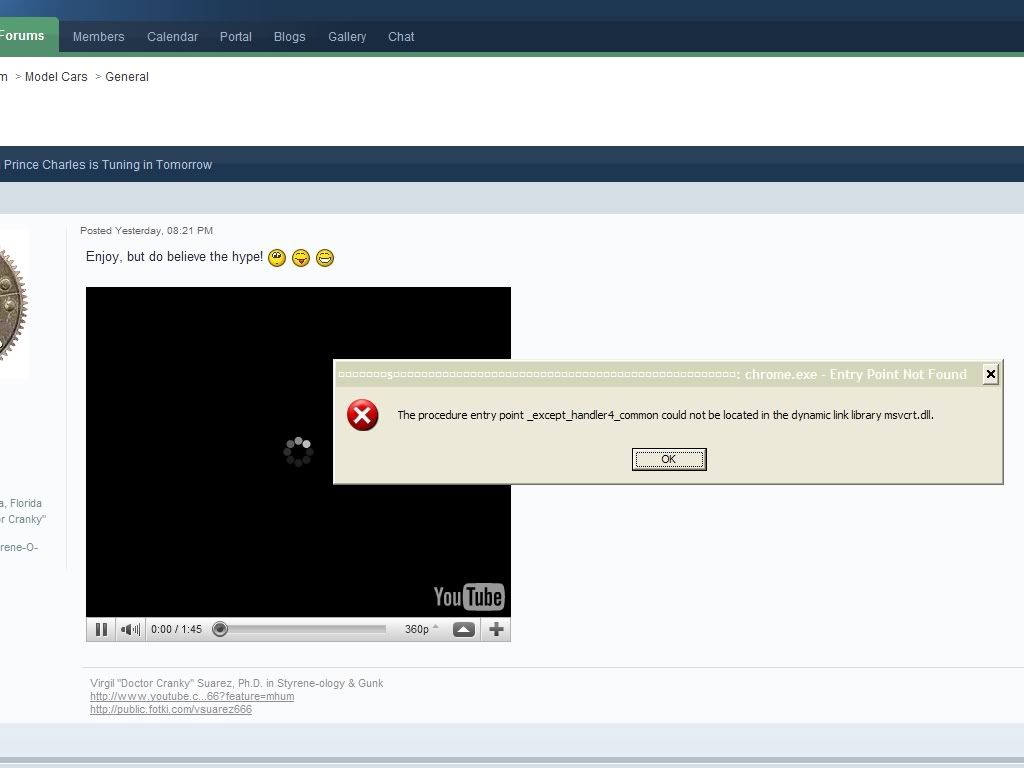This screenshot has height=768, width=1024.
Task: Open the Blogs section
Action: click(289, 37)
